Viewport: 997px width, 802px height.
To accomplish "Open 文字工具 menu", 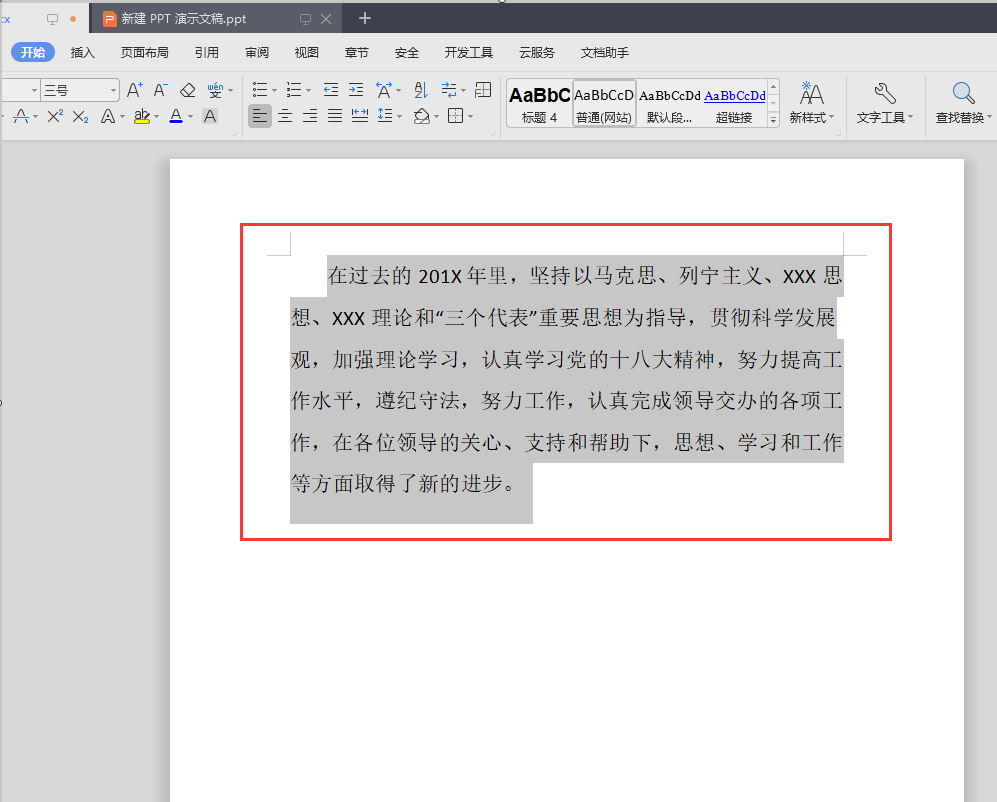I will pos(884,103).
